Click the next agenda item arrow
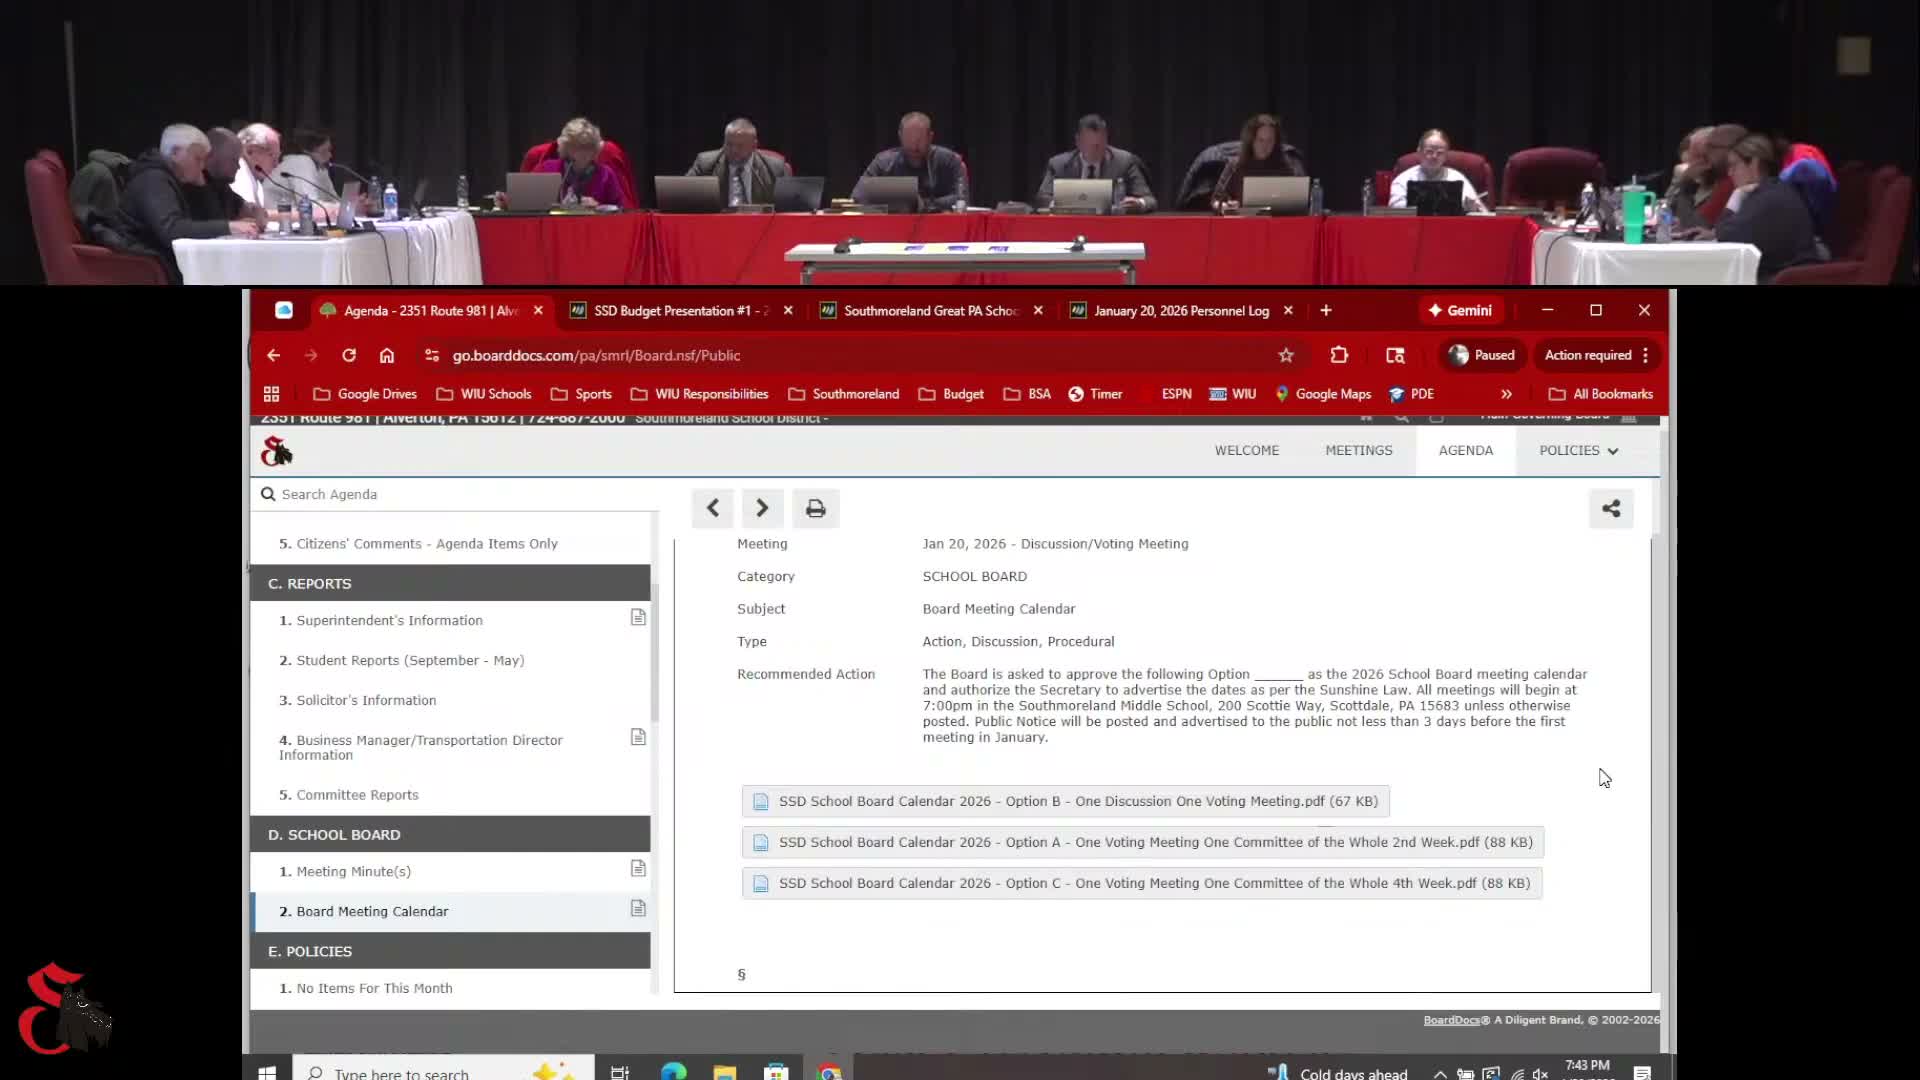The width and height of the screenshot is (1920, 1080). pos(762,508)
